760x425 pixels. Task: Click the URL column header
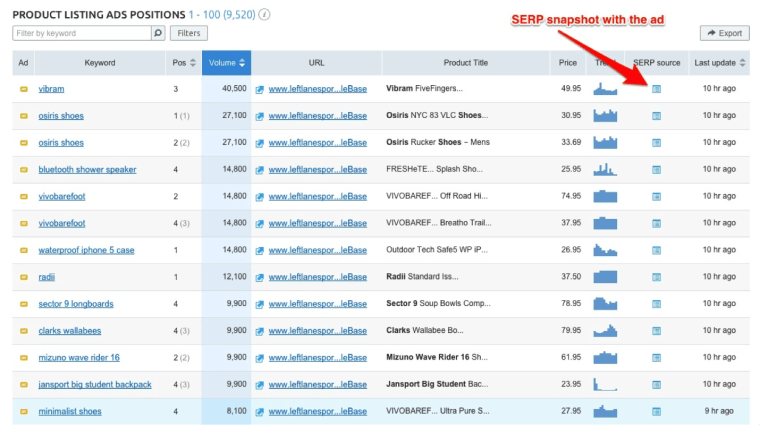tap(317, 63)
